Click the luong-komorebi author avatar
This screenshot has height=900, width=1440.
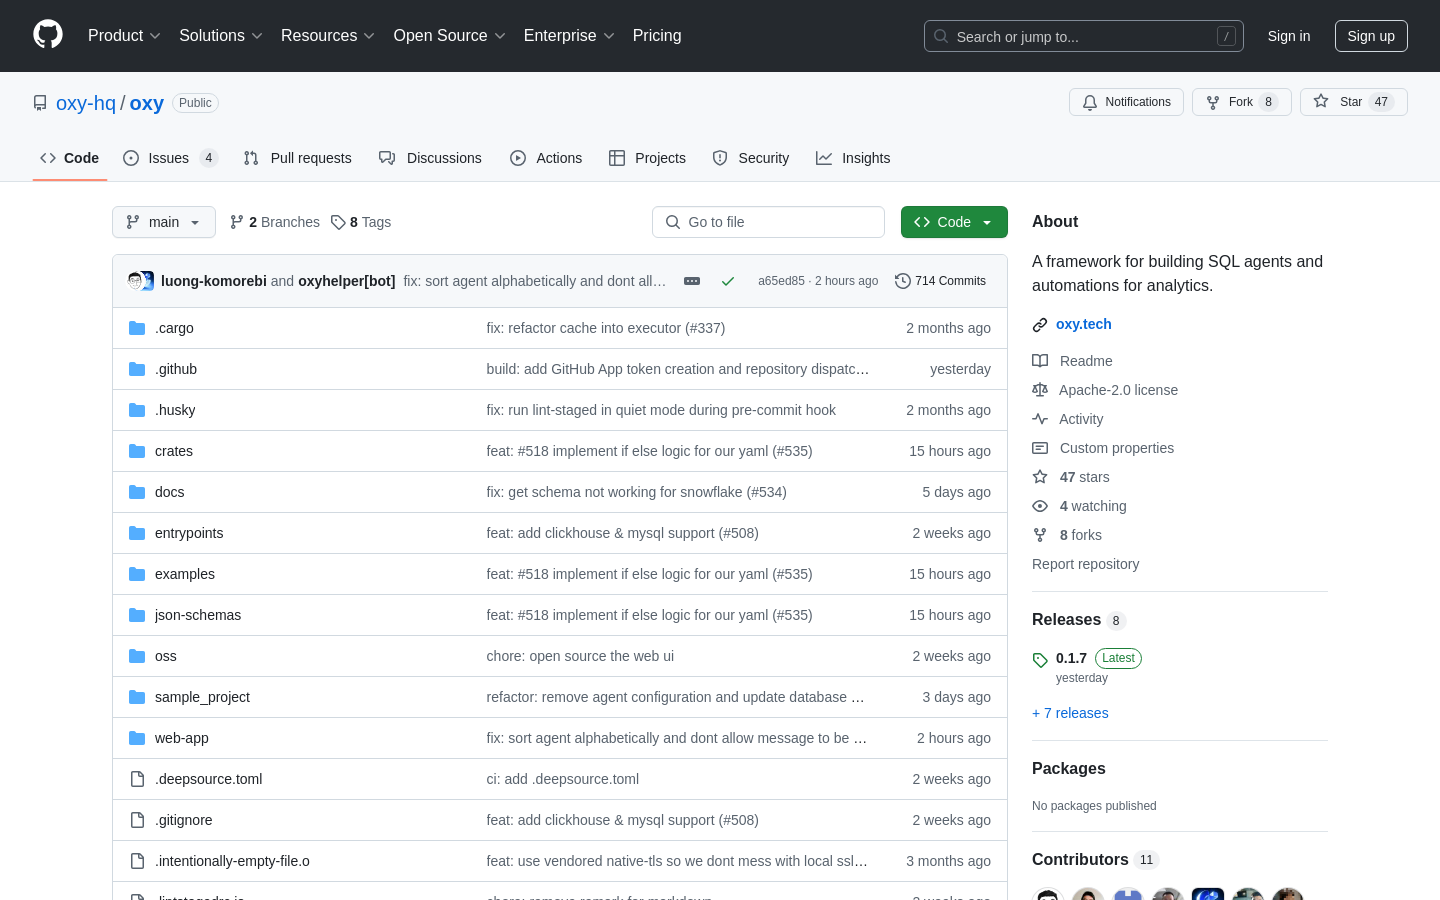pyautogui.click(x=136, y=281)
